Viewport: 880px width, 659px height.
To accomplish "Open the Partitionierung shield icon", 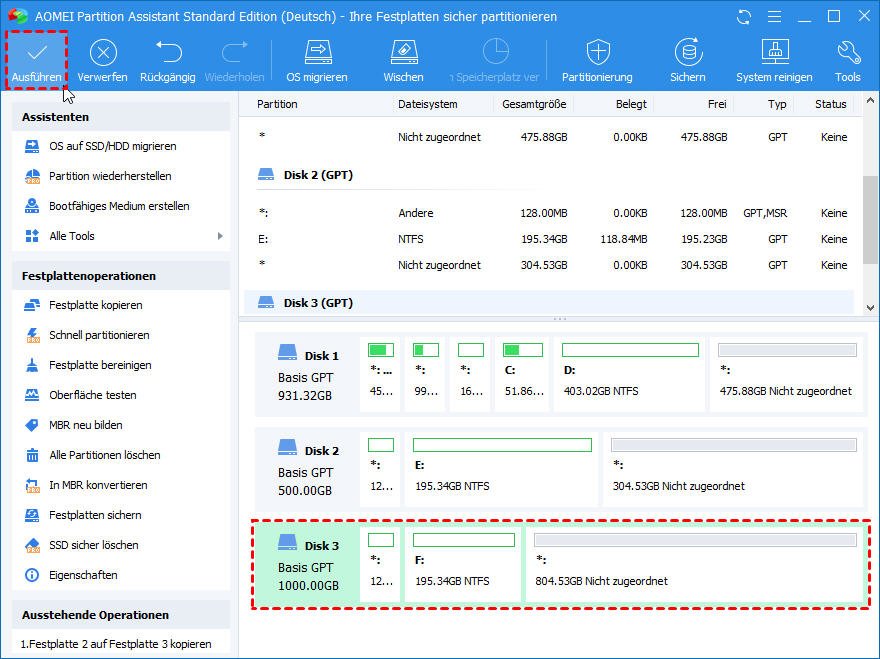I will (597, 53).
